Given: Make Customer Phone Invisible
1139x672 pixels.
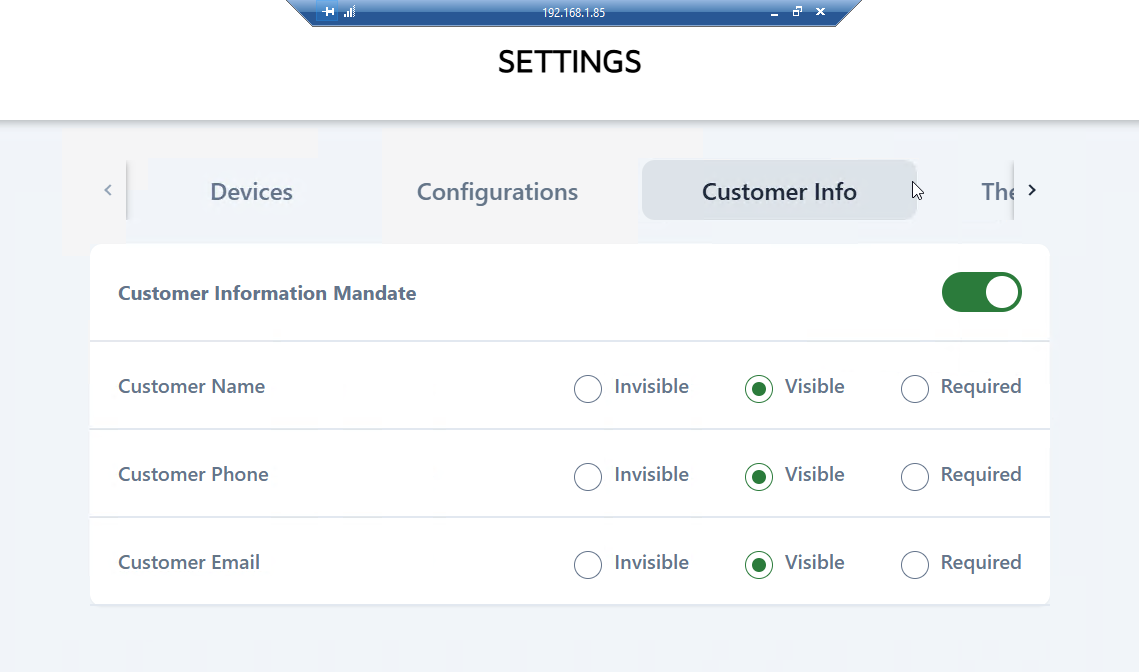Looking at the screenshot, I should pos(588,476).
